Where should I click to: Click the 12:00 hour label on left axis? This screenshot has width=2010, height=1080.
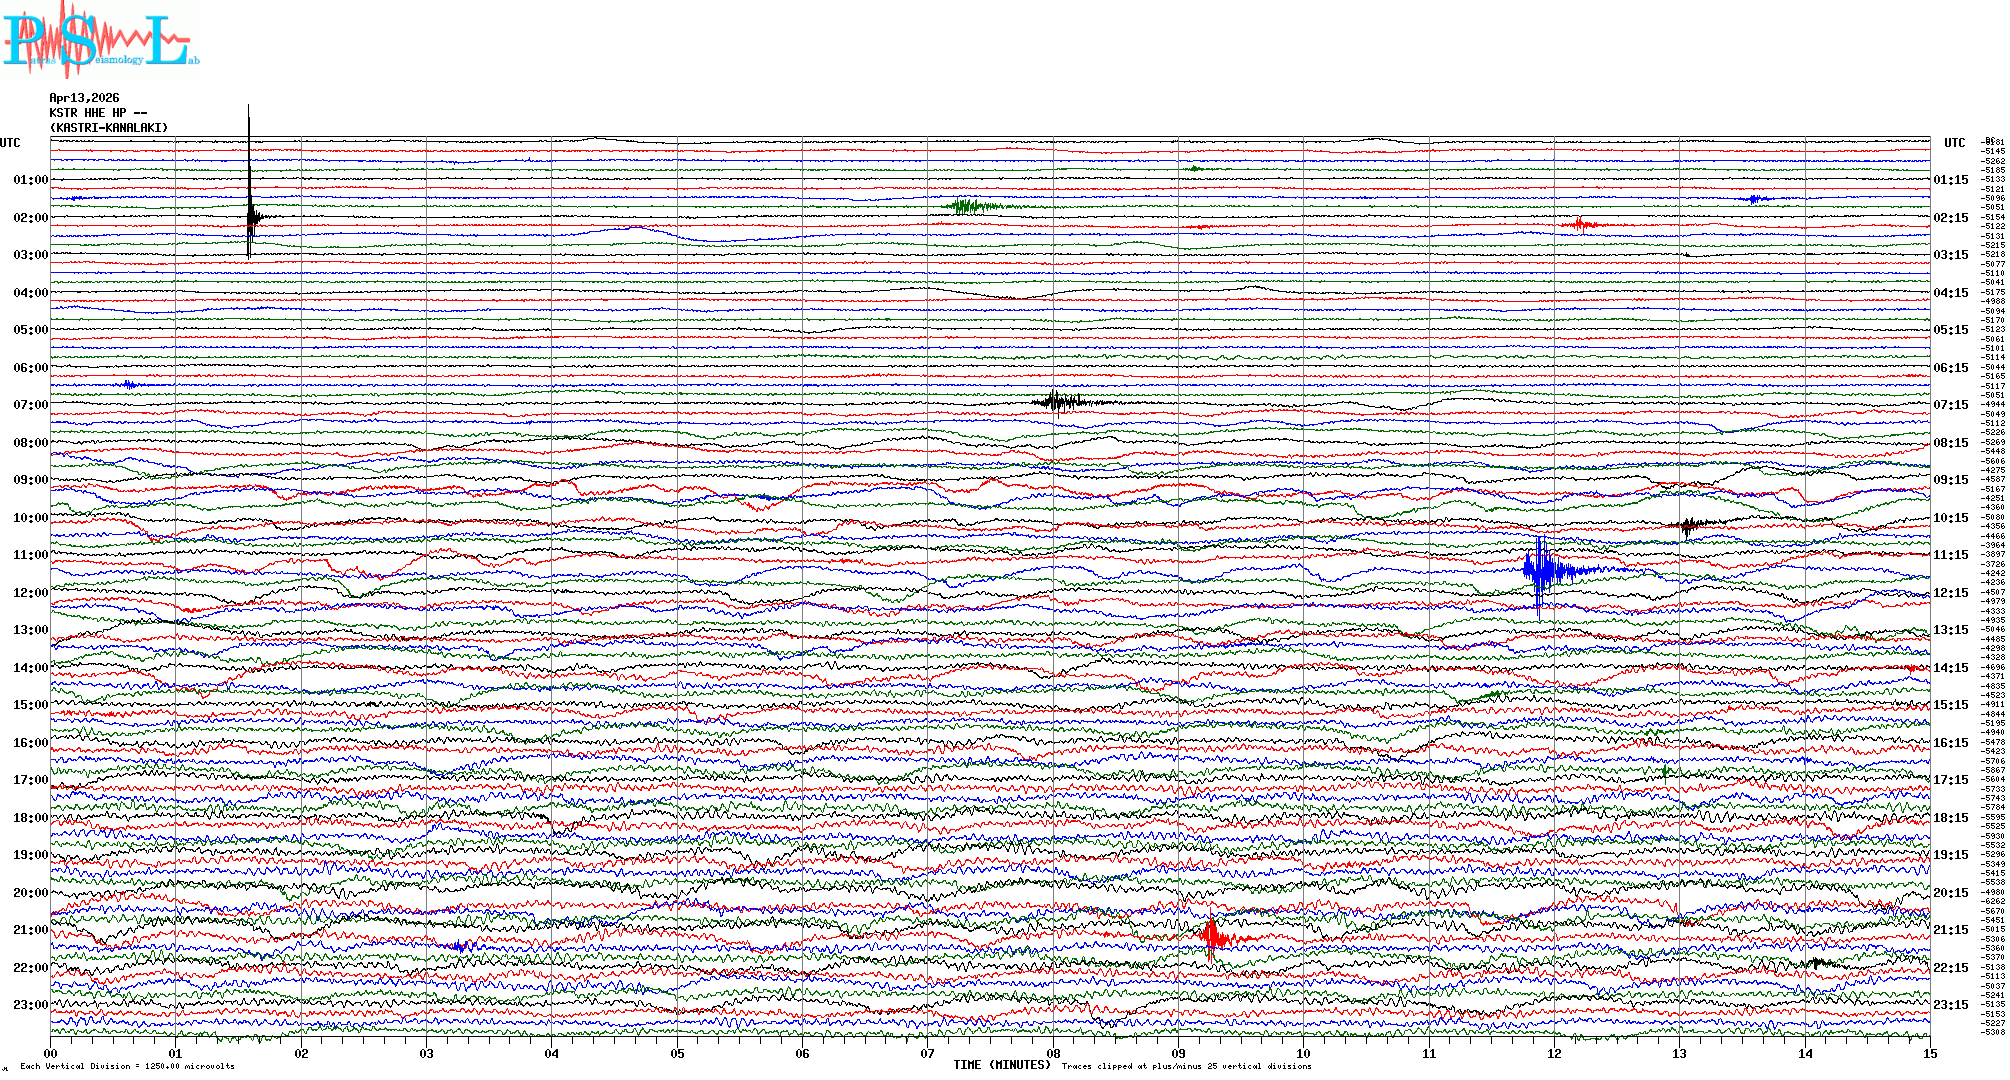coord(30,593)
